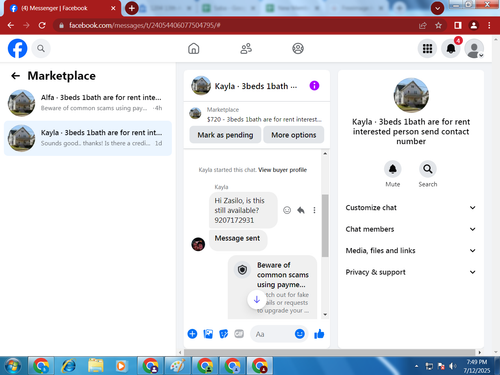Click volume speaker in system tray
Viewport: 500px width, 375px height.
[x=453, y=366]
